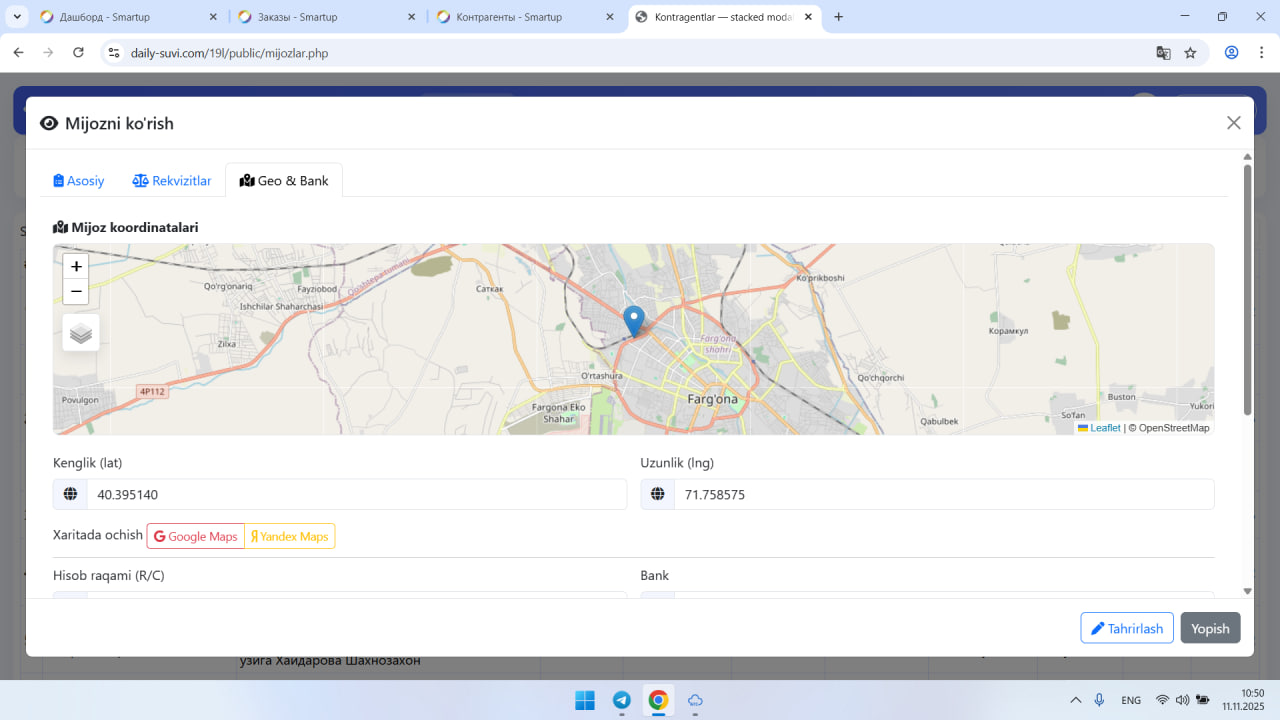Click the modal vertical scrollbar
Screen dimensions: 1280x720
pos(1247,290)
